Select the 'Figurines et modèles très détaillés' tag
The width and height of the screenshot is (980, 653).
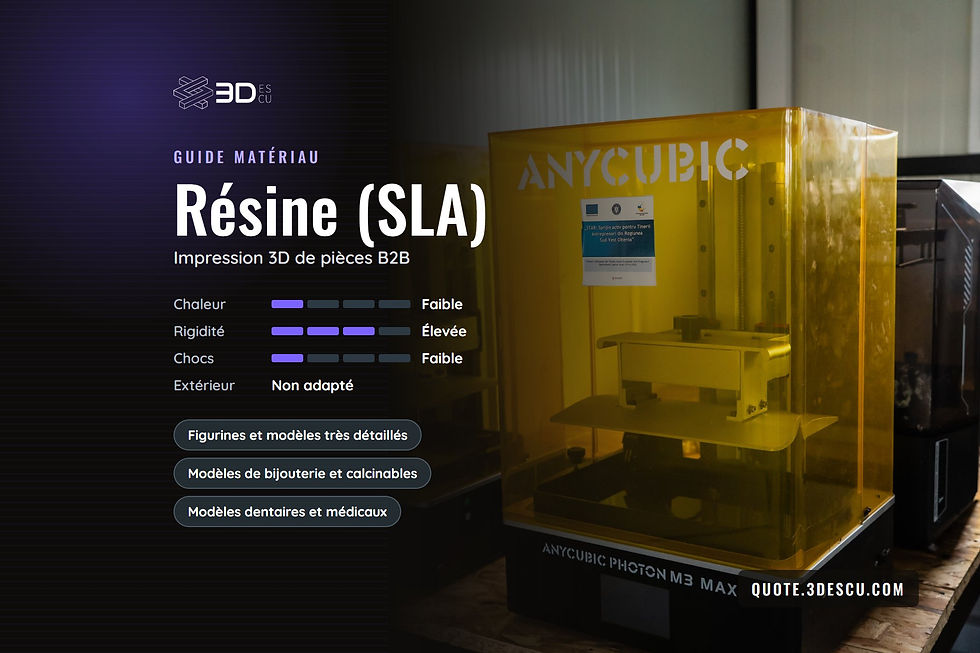point(298,435)
